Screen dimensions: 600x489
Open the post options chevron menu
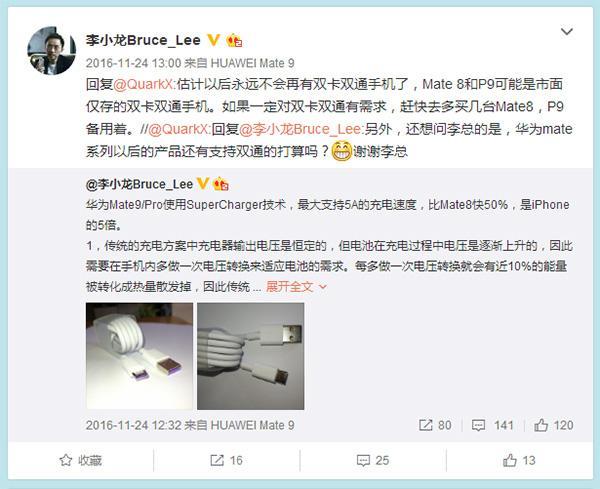coord(566,31)
